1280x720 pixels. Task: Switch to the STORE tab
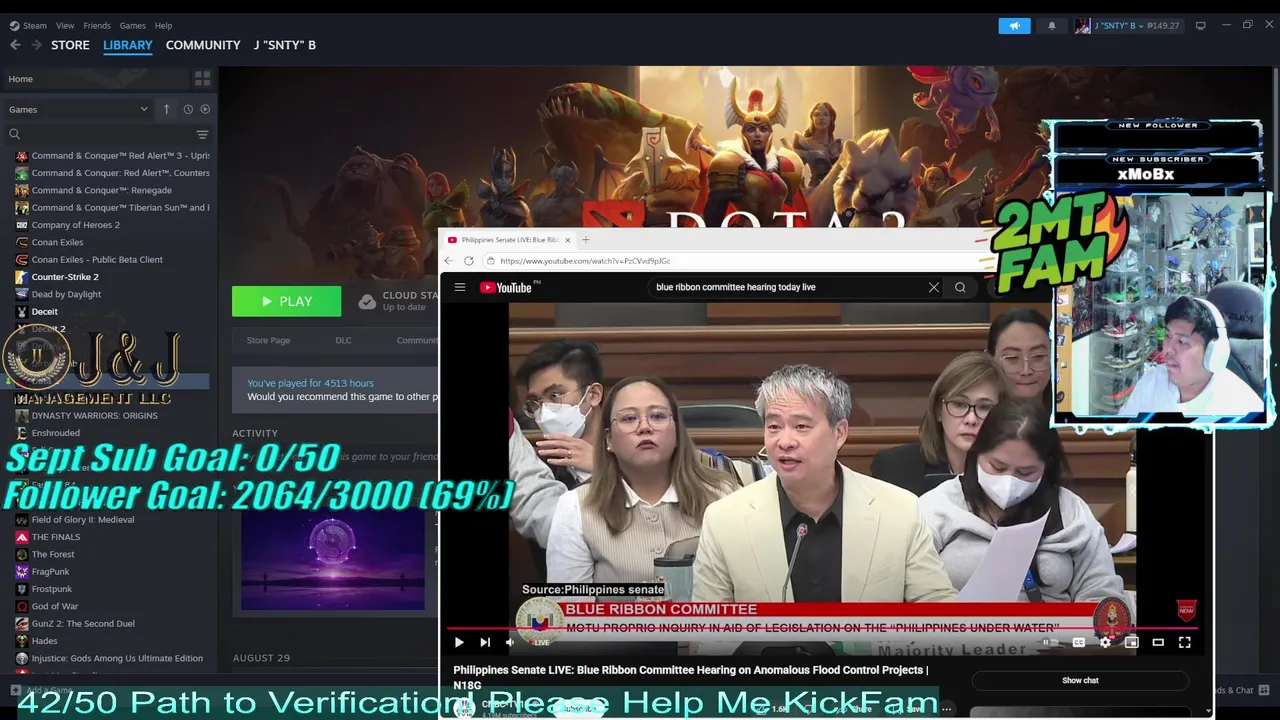[70, 45]
